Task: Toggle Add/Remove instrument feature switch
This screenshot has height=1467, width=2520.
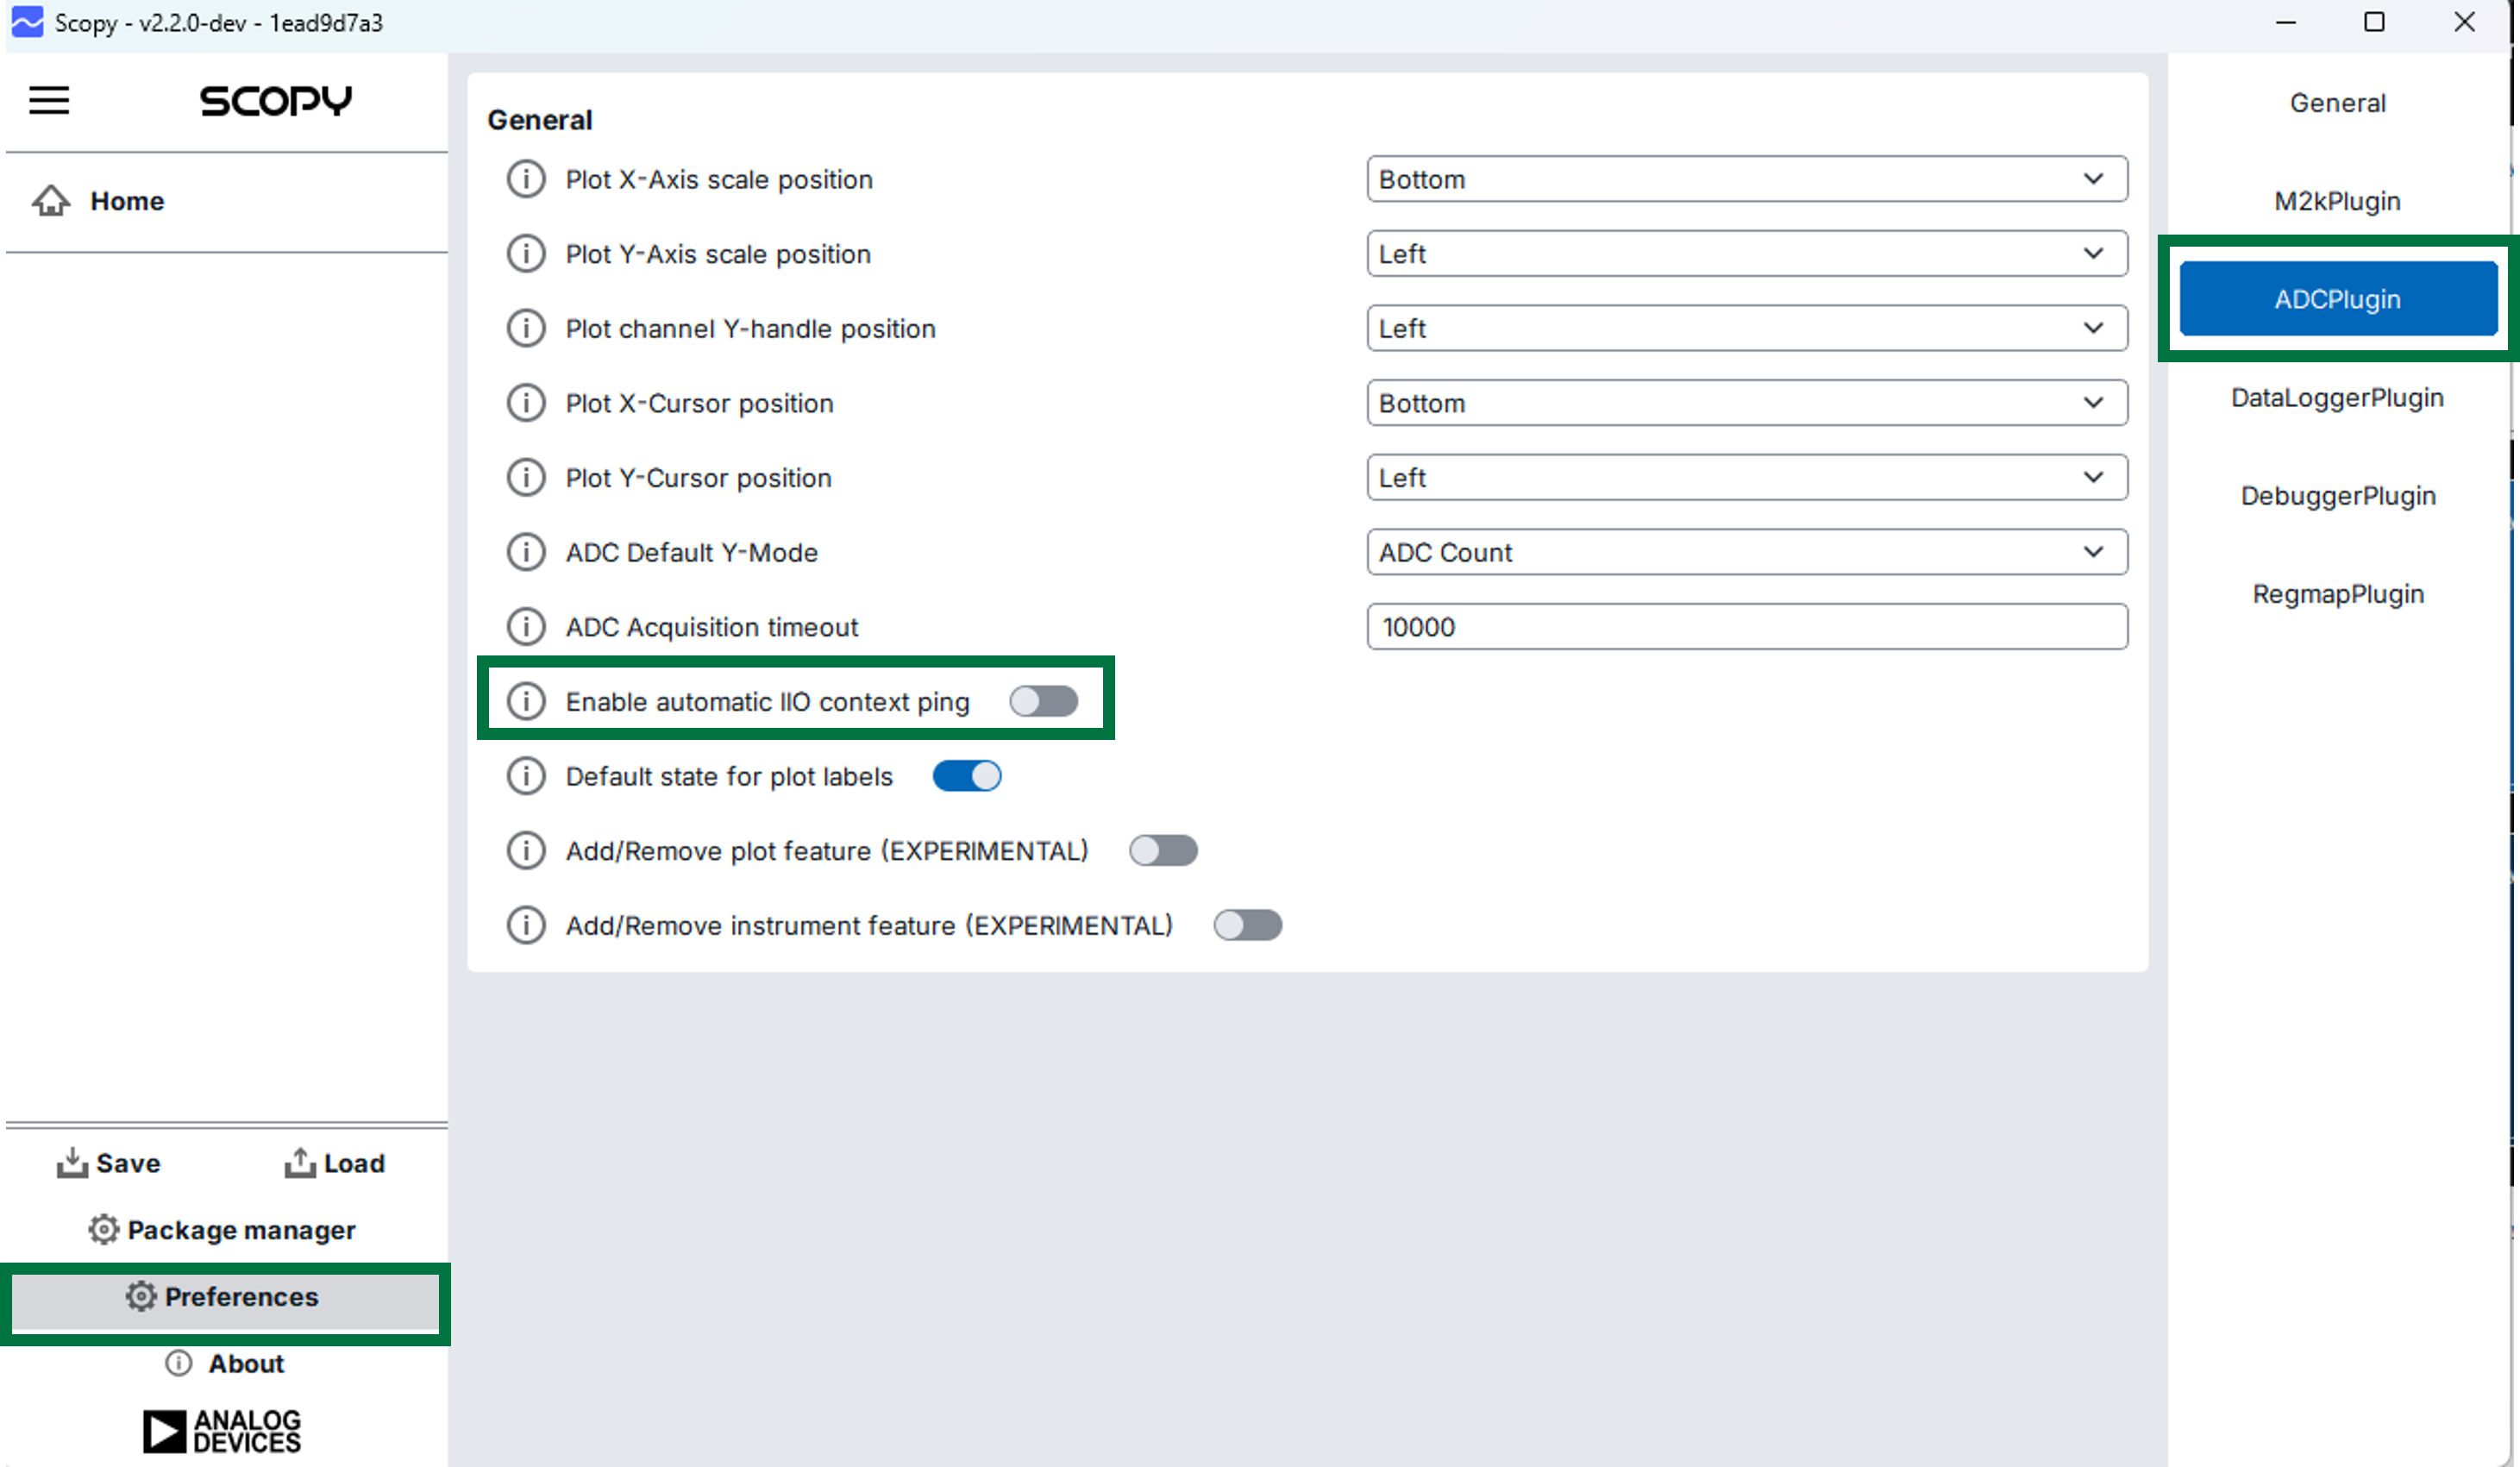Action: (x=1247, y=925)
